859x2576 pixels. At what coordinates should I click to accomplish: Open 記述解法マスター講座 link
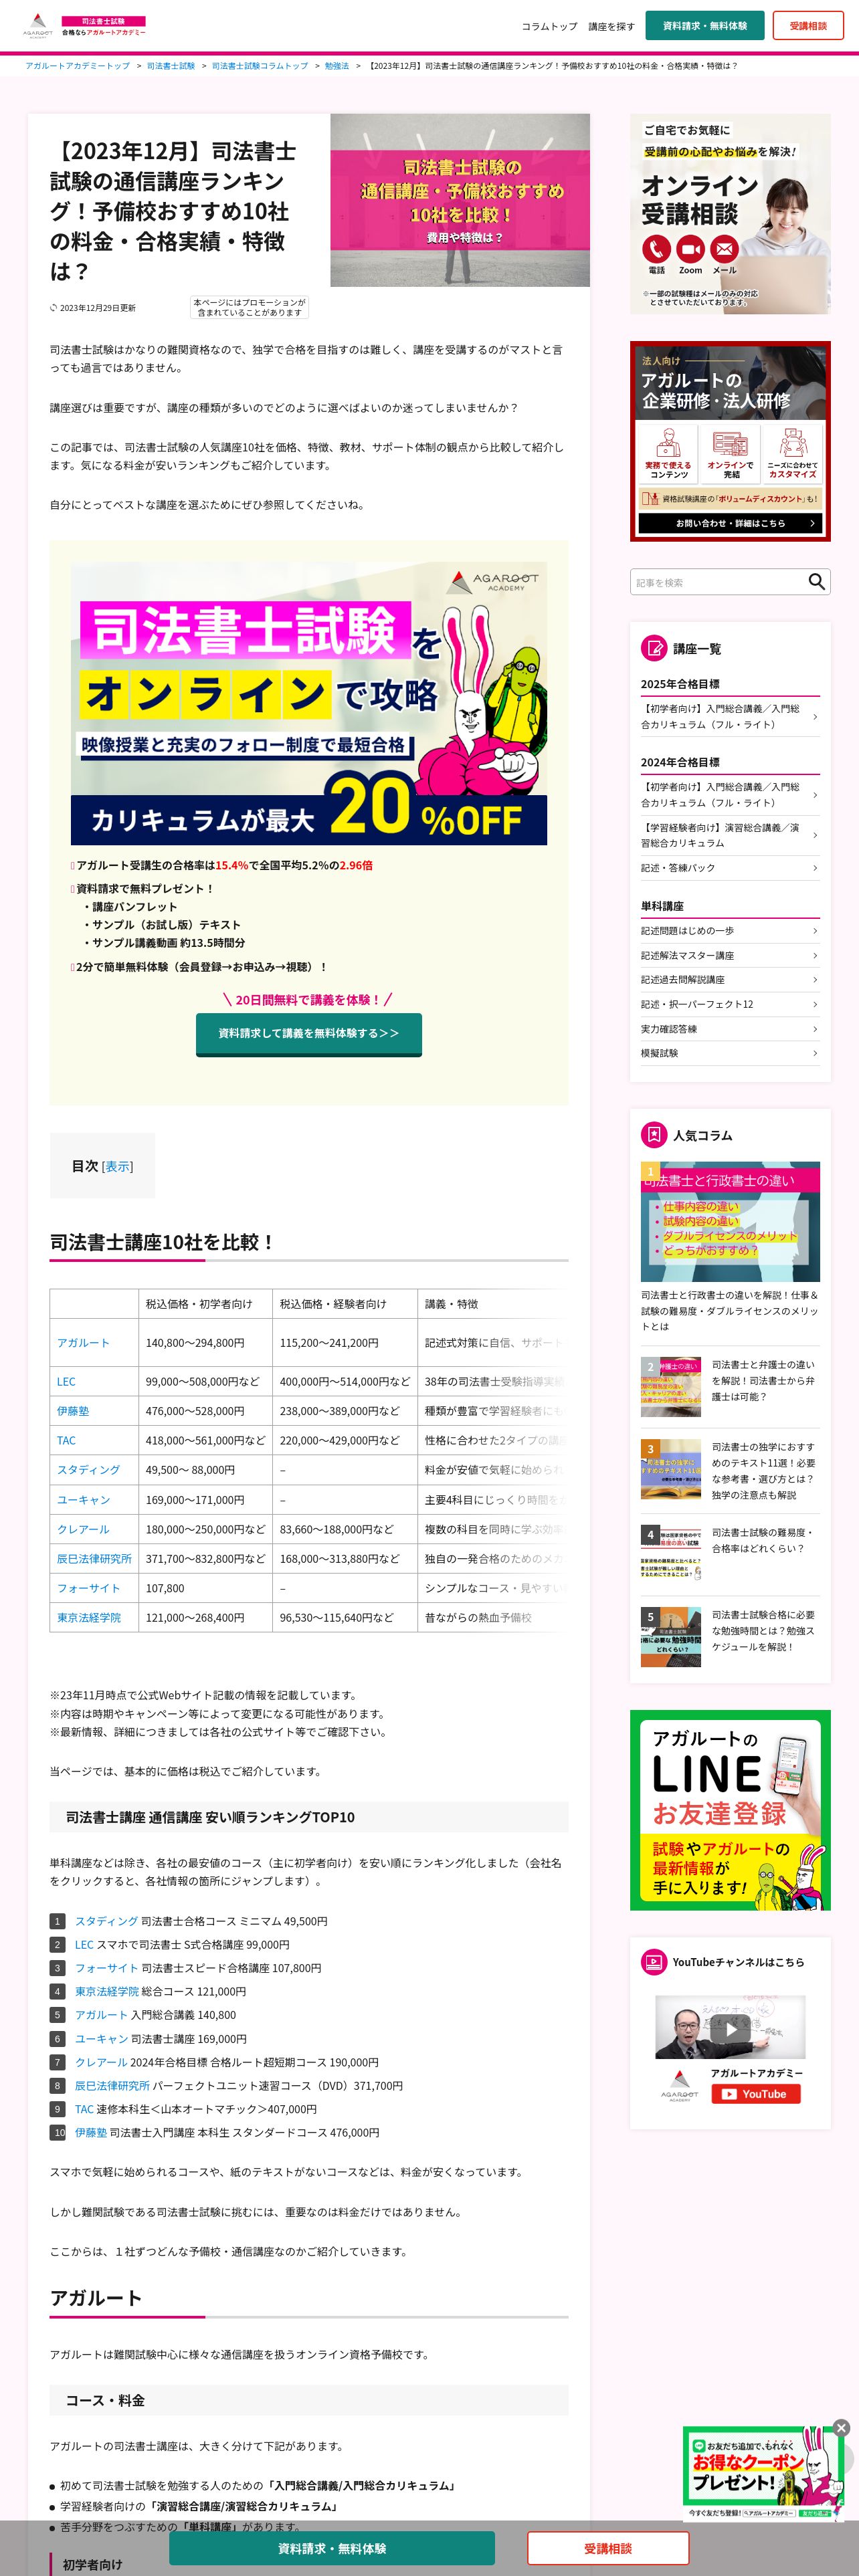(x=729, y=956)
